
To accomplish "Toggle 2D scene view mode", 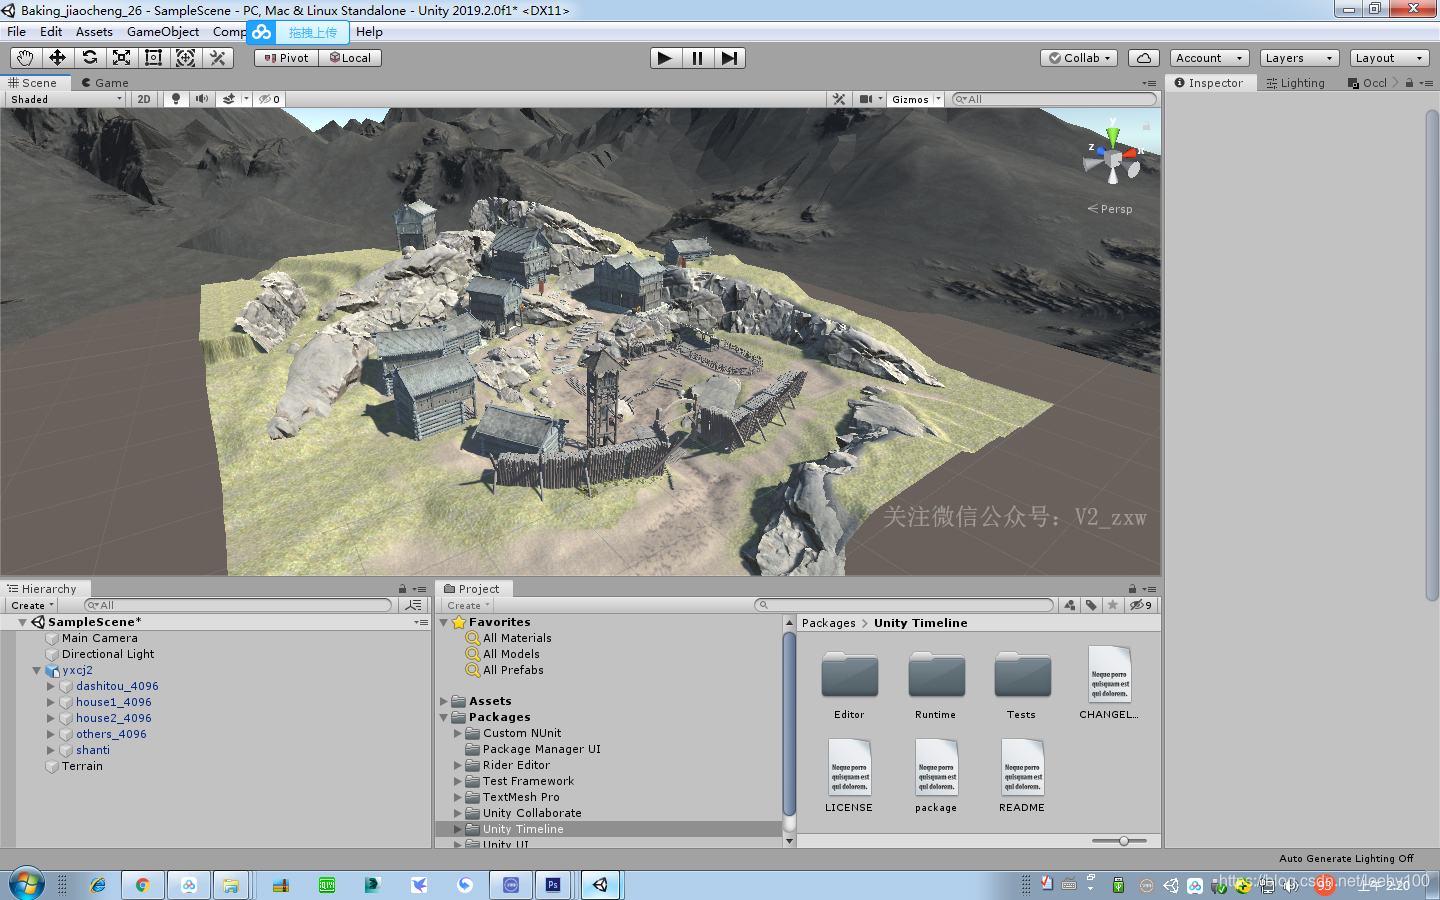I will pos(144,99).
